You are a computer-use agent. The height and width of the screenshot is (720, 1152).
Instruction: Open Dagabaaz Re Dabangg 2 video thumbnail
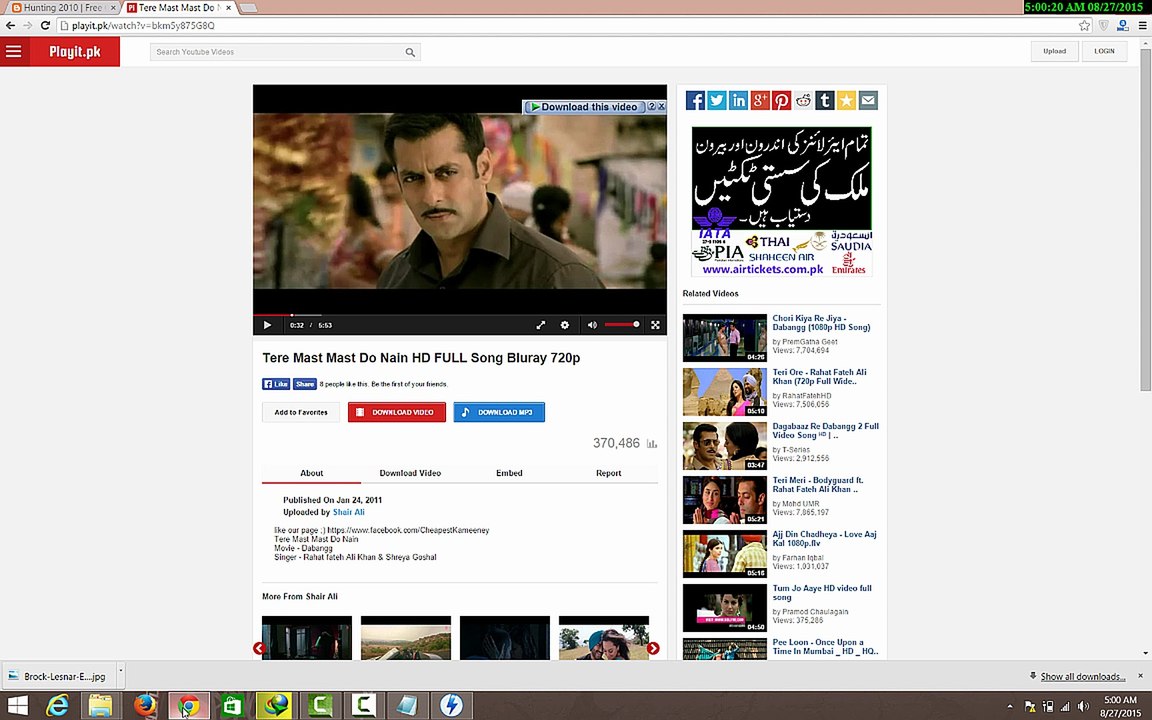point(724,446)
